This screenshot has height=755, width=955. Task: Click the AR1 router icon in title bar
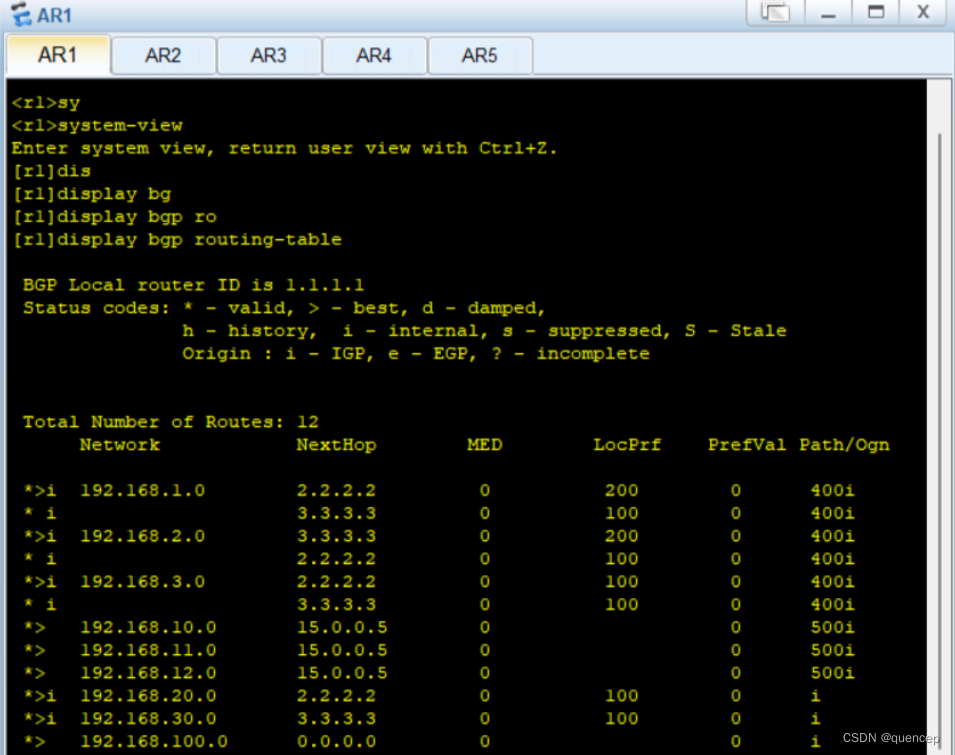(x=21, y=14)
